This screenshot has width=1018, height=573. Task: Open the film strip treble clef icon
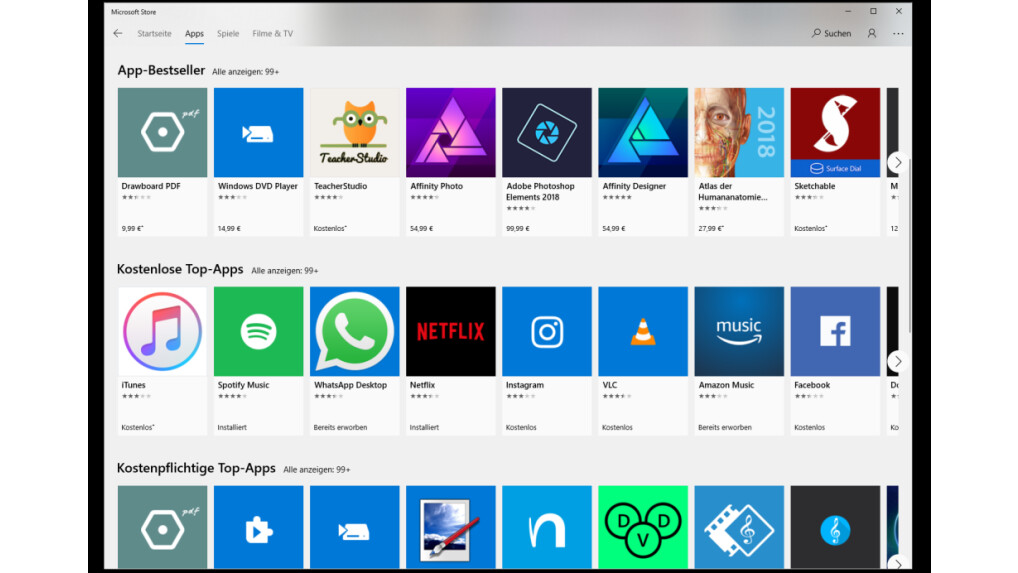pos(739,528)
